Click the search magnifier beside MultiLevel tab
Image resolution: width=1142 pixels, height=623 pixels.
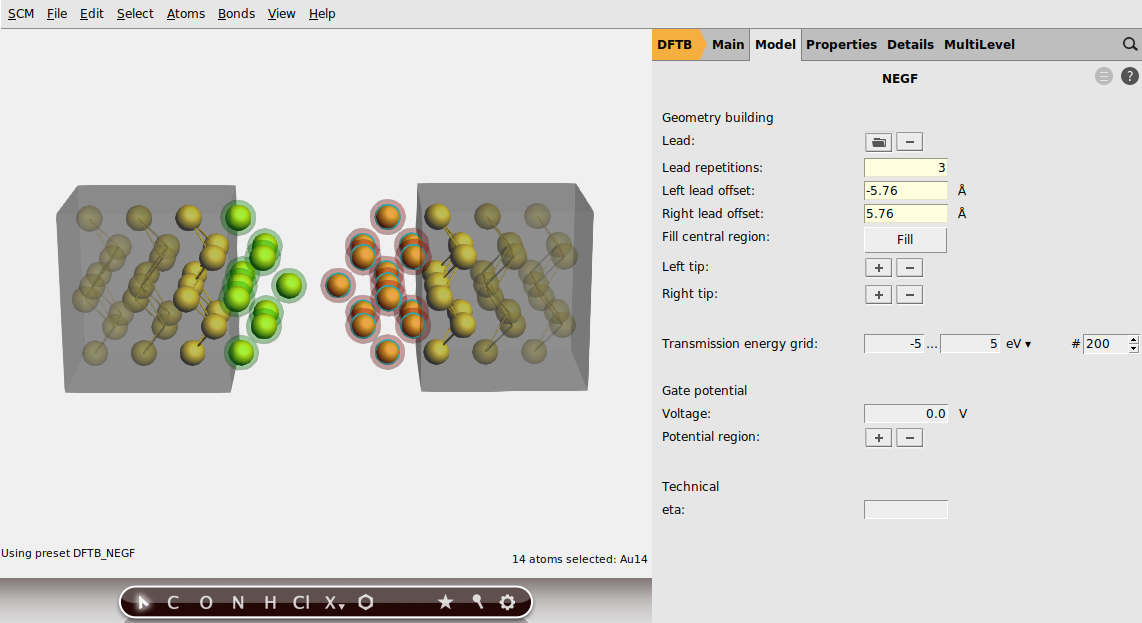pyautogui.click(x=1130, y=44)
